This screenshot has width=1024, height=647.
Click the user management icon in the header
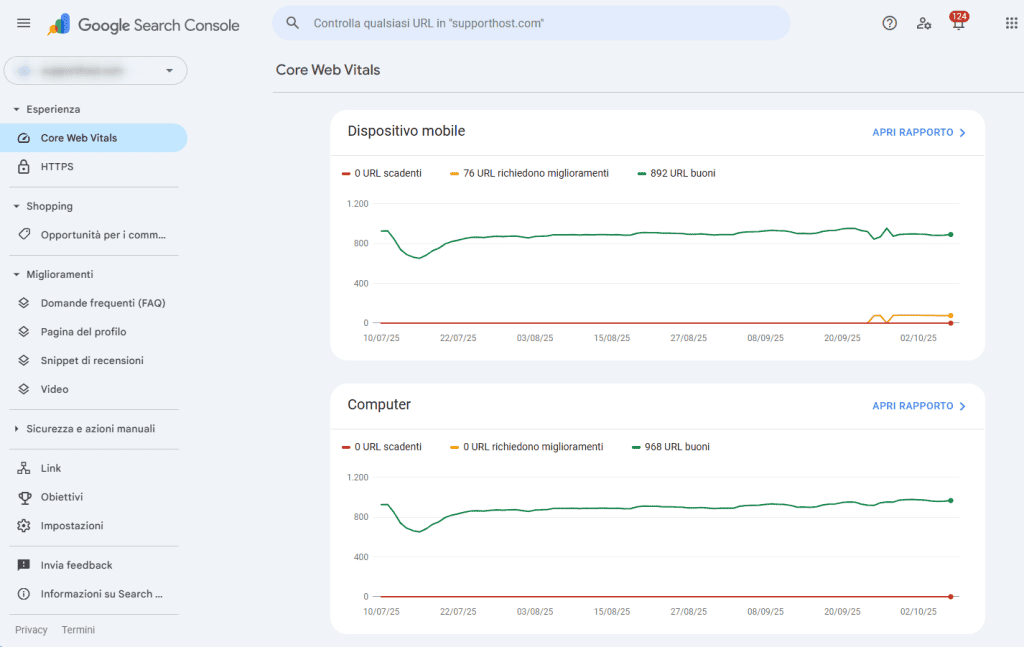pos(923,22)
